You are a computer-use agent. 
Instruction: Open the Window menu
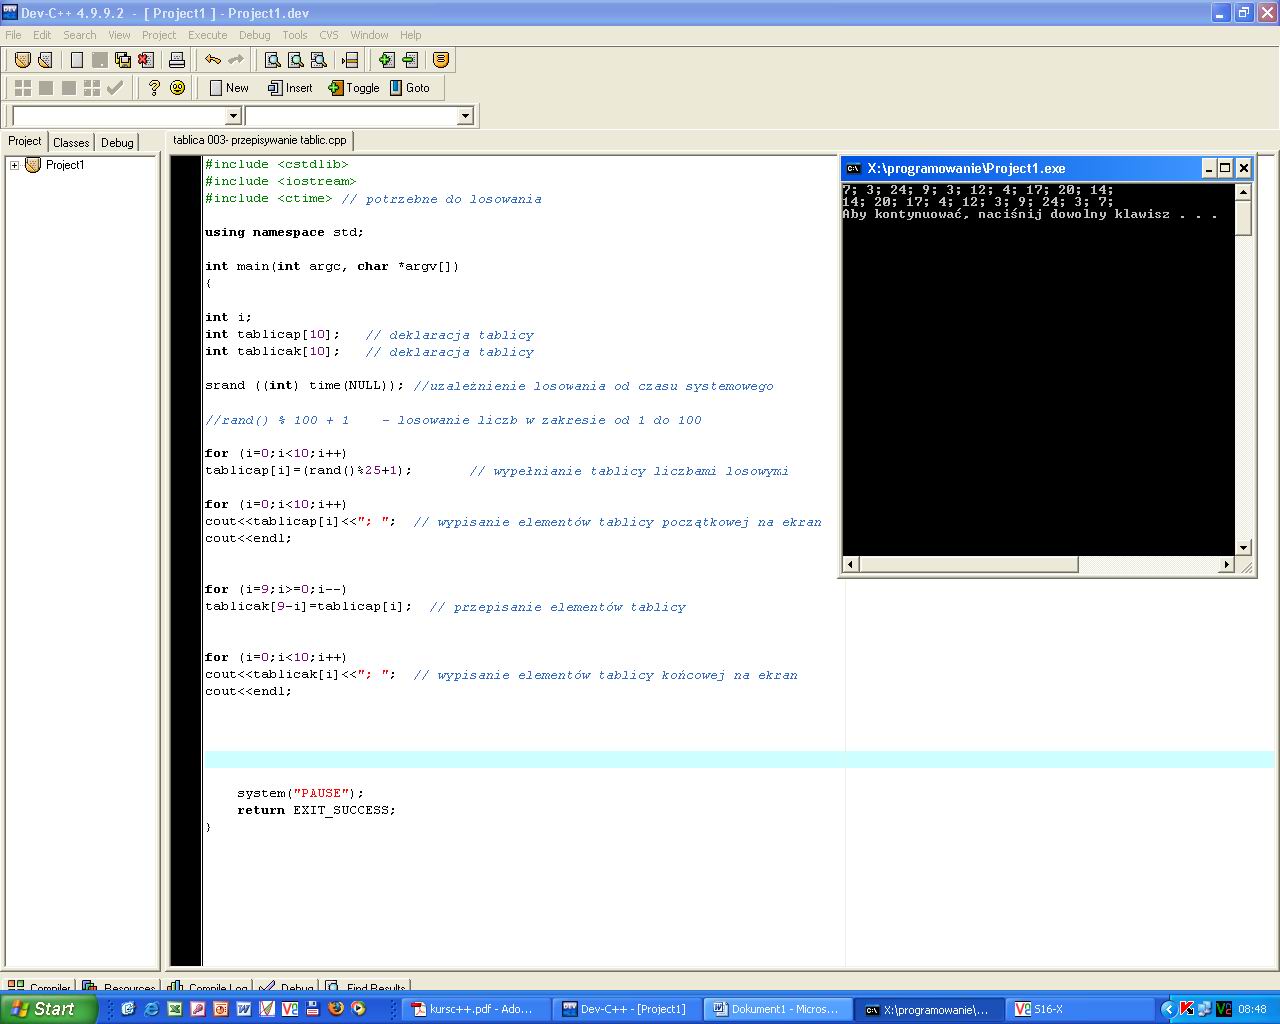[x=369, y=35]
